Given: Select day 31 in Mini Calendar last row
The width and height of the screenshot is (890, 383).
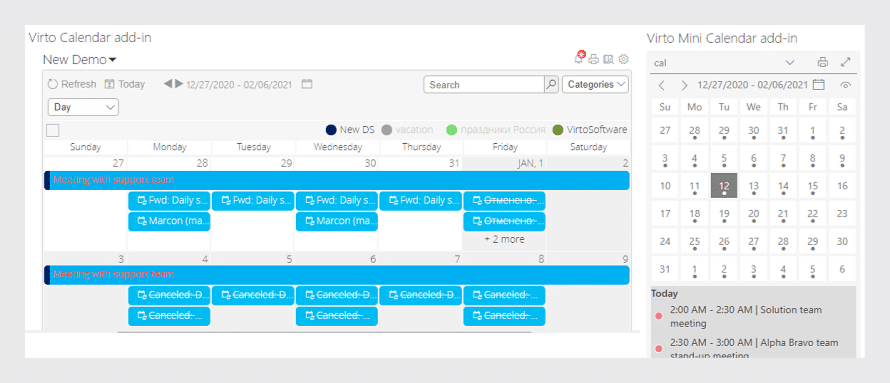Looking at the screenshot, I should click(665, 269).
